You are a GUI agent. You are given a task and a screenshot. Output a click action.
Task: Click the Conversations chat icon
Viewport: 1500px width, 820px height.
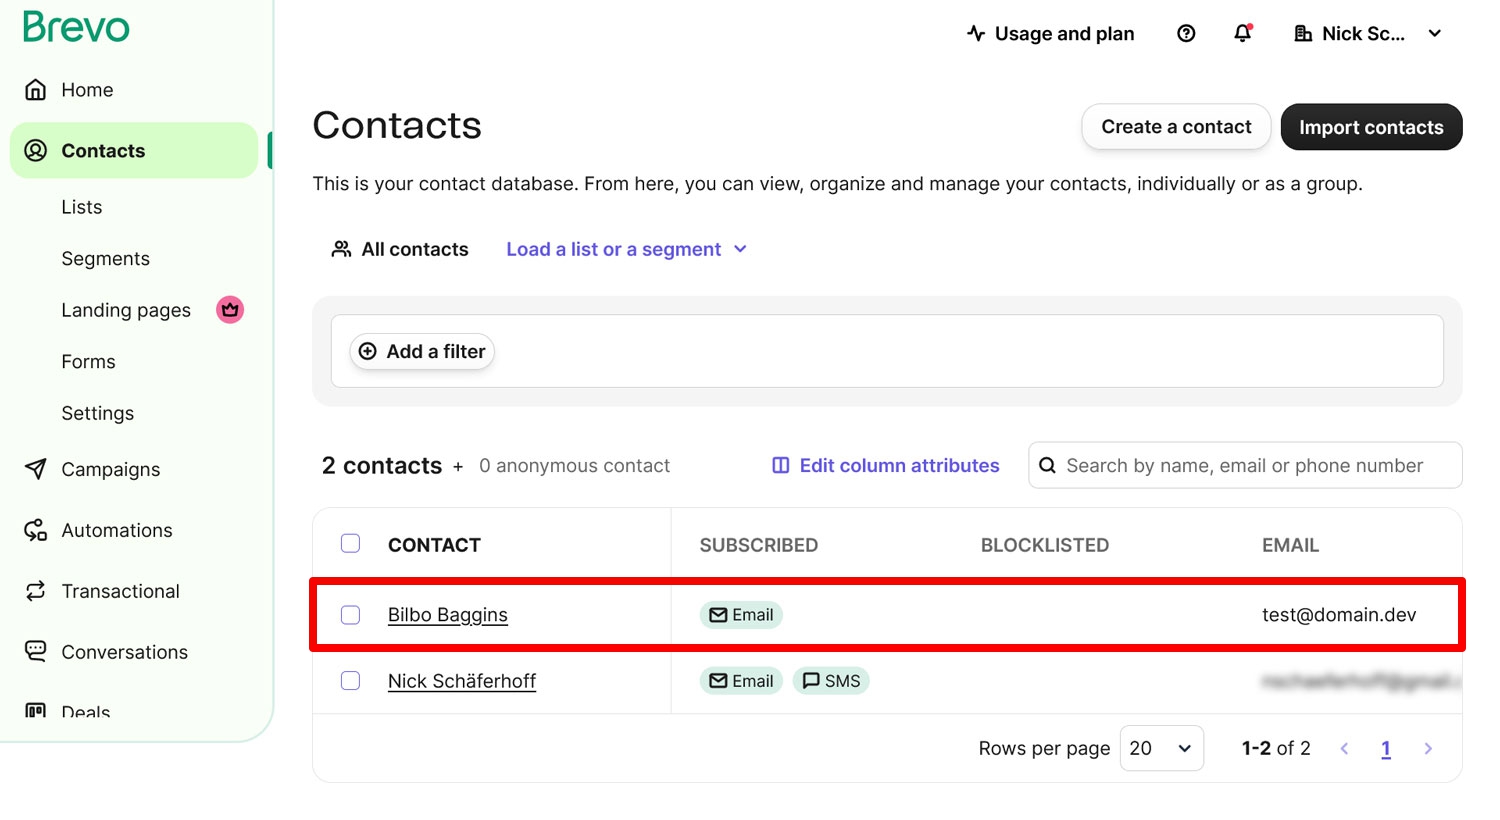[x=36, y=652]
